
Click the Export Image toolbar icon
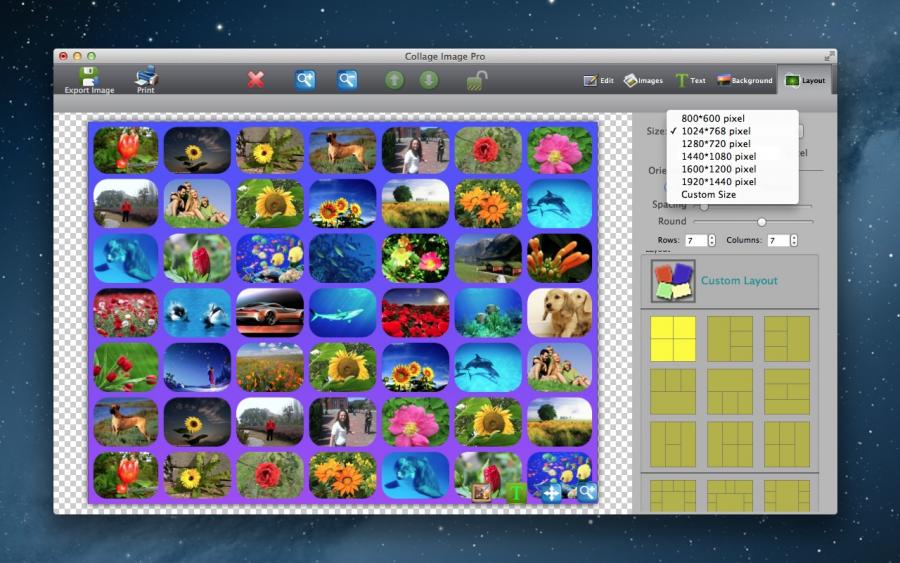[x=89, y=77]
